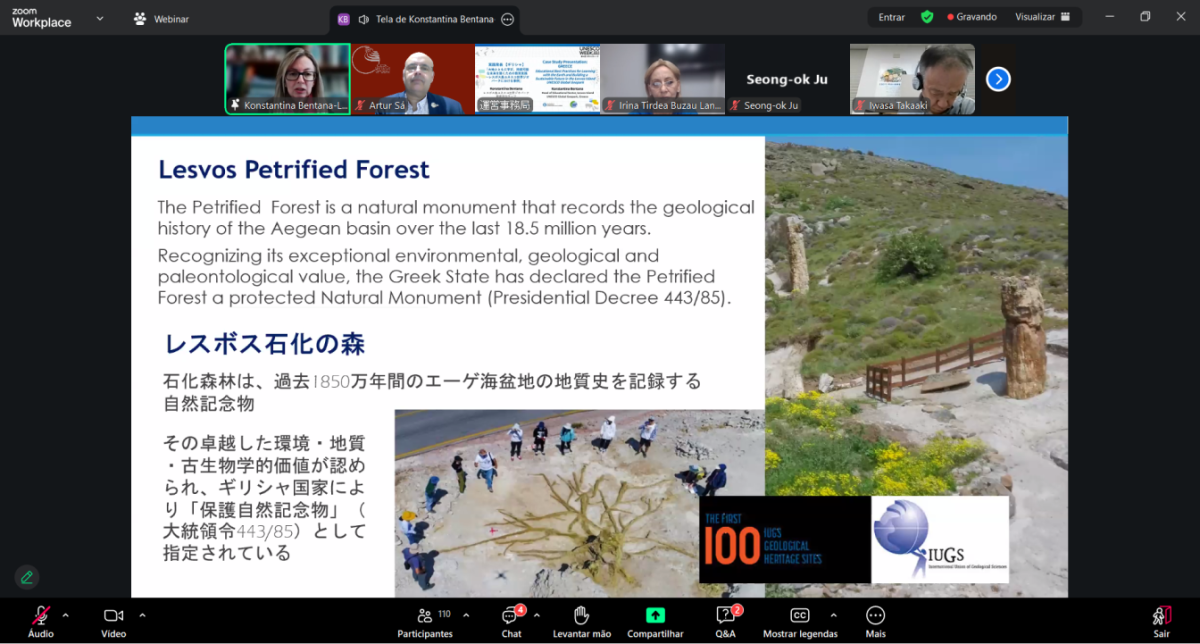
Task: Open the Visualizar view menu
Action: pos(1042,17)
